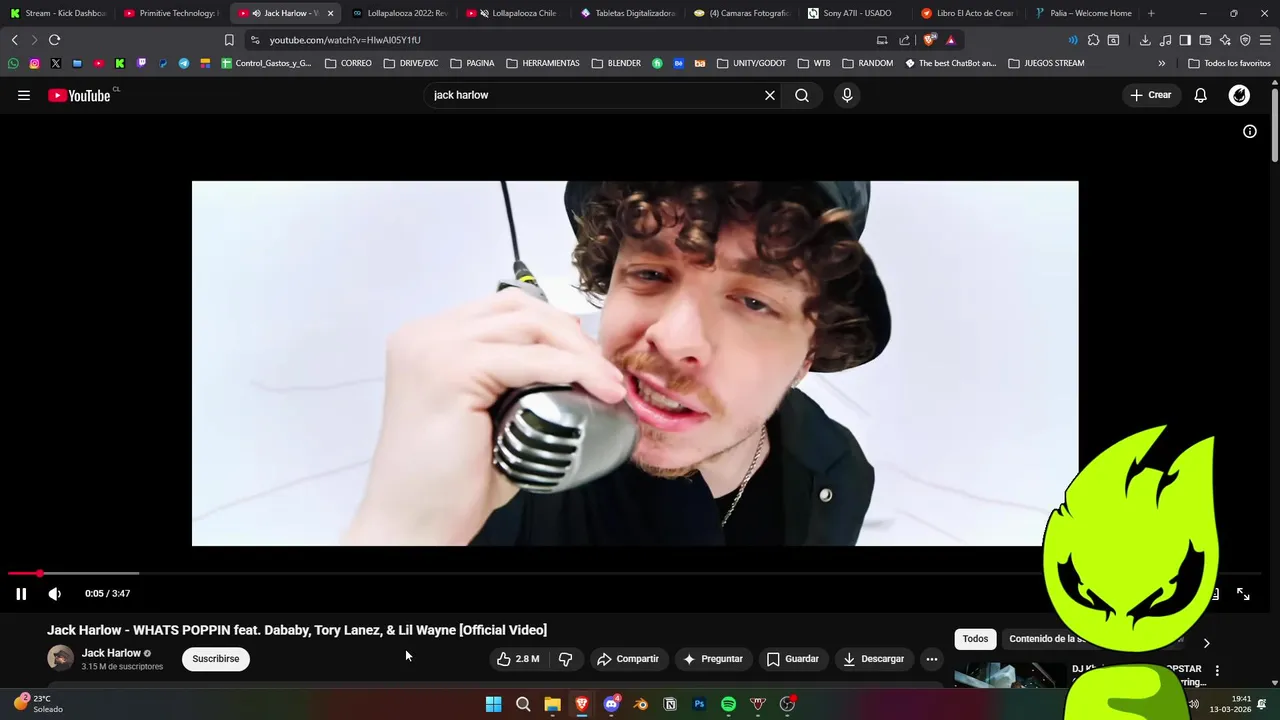
Task: Switch to Lollapalooza Chile tab
Action: pyautogui.click(x=514, y=13)
